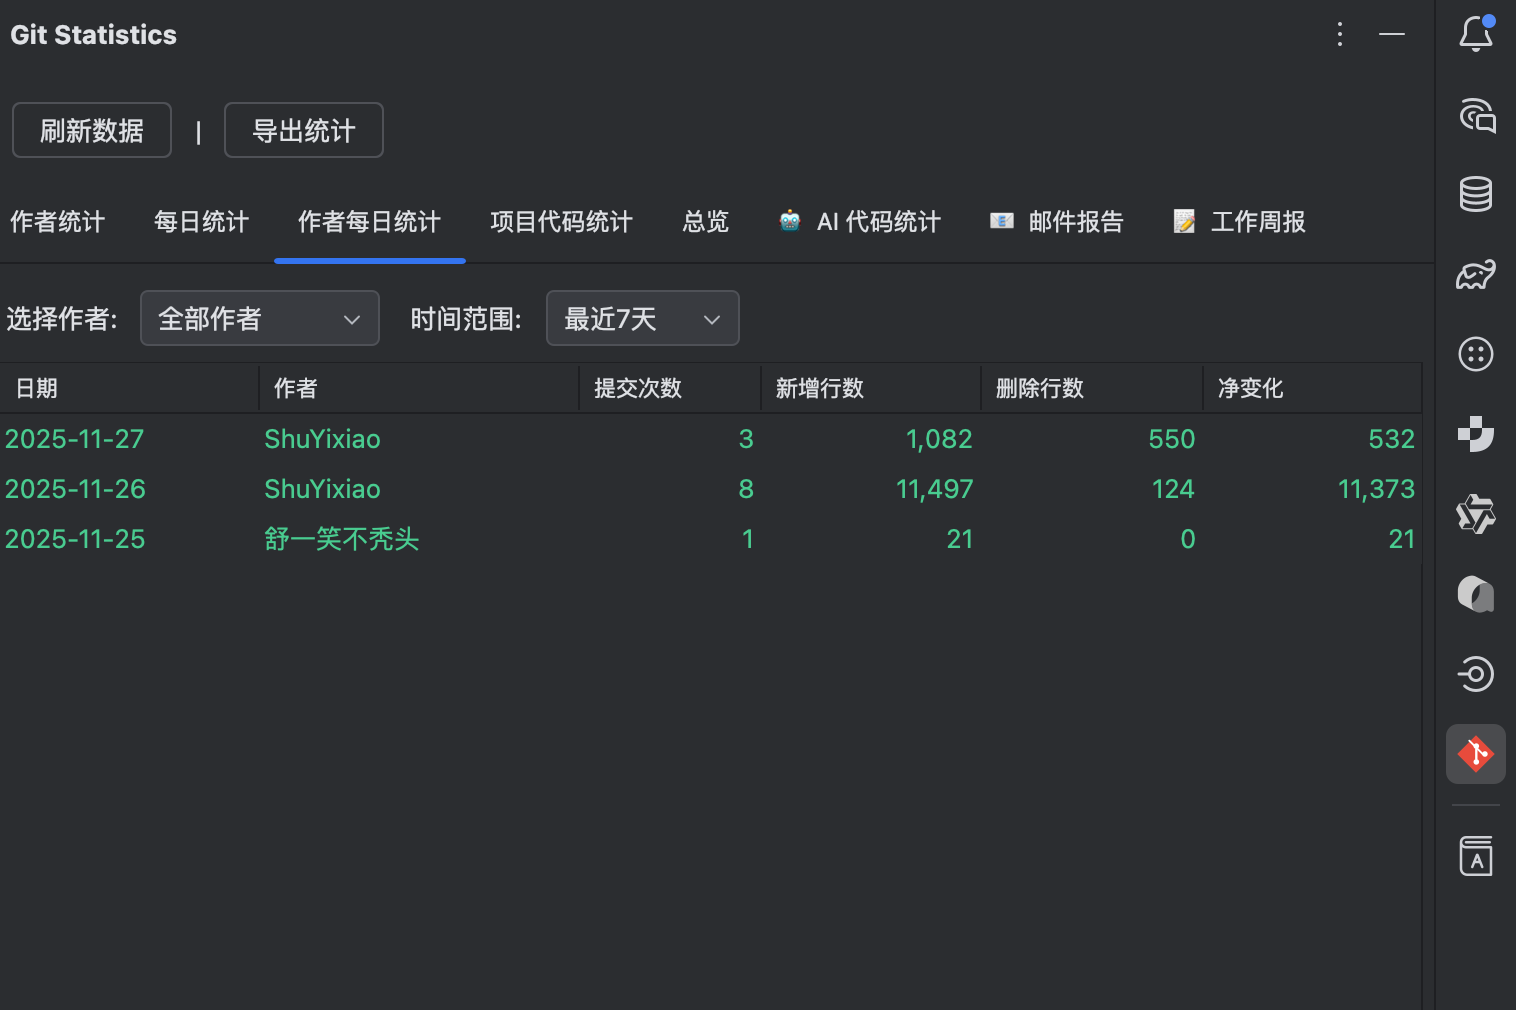Click the circular arrow target sidebar icon
Screen dimensions: 1516x1010
[x=1476, y=674]
